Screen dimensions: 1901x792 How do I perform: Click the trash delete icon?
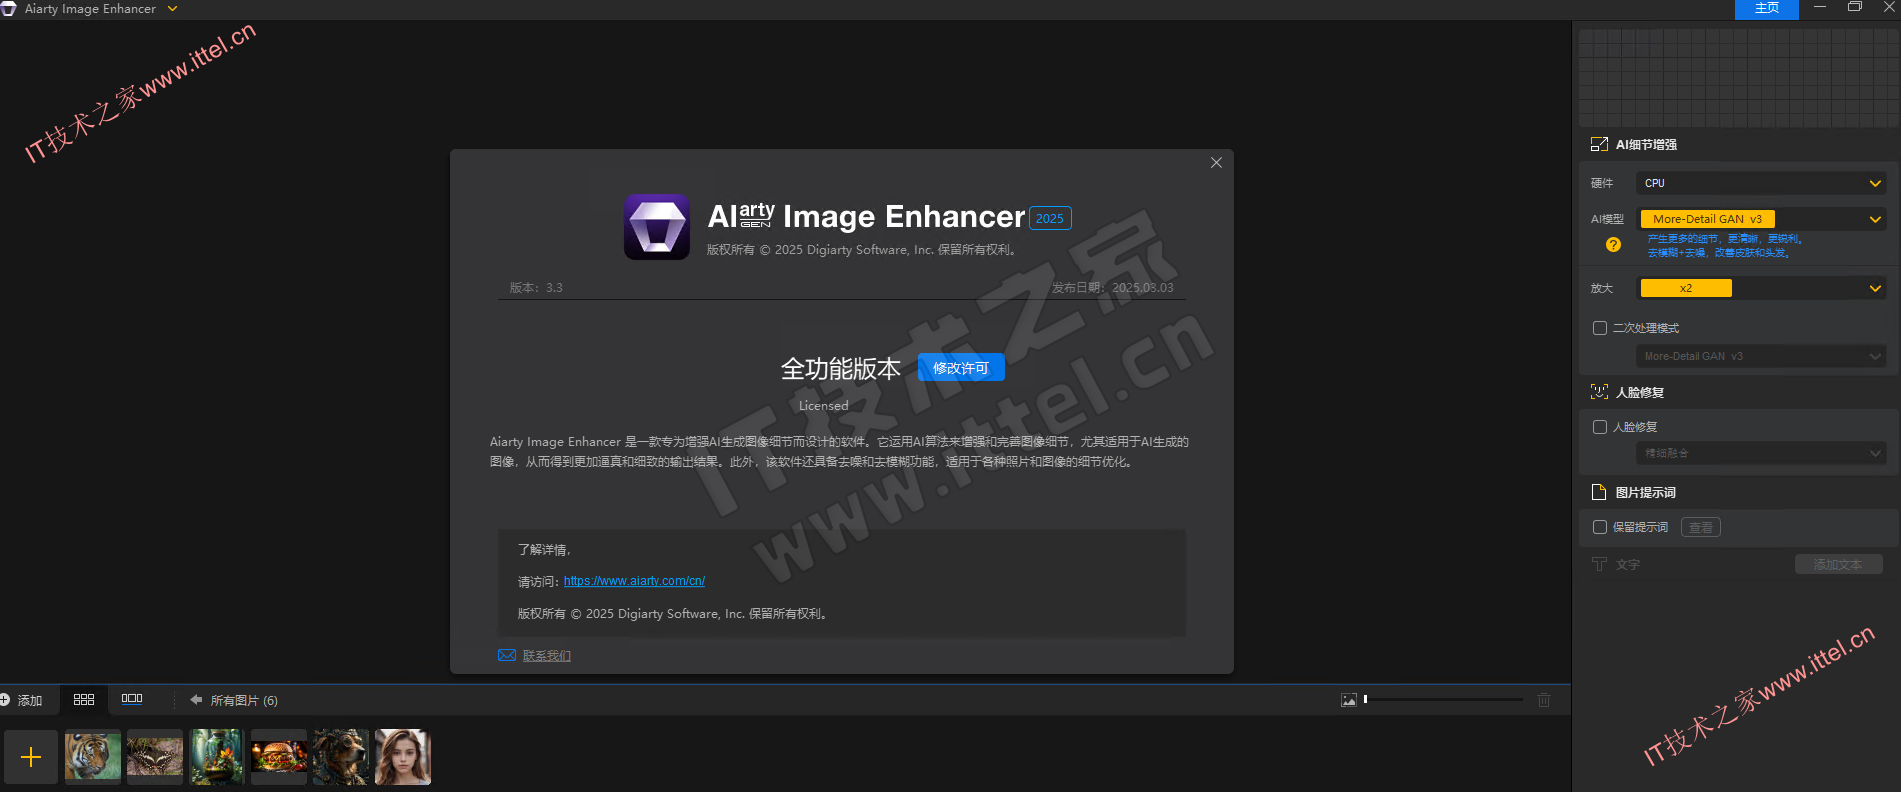click(1544, 700)
